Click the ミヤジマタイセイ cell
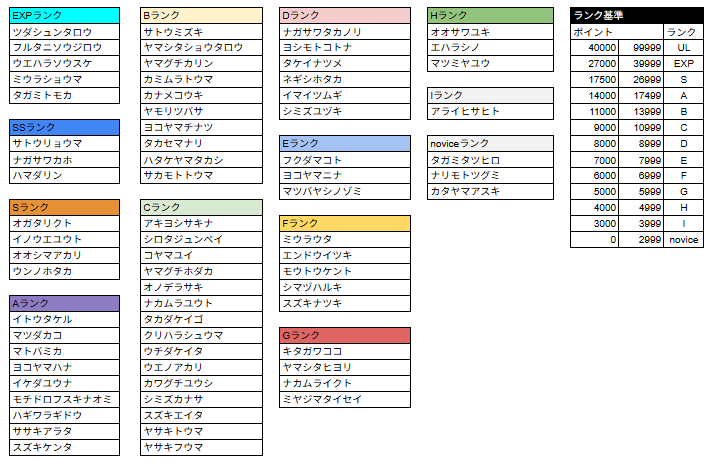 (x=345, y=399)
